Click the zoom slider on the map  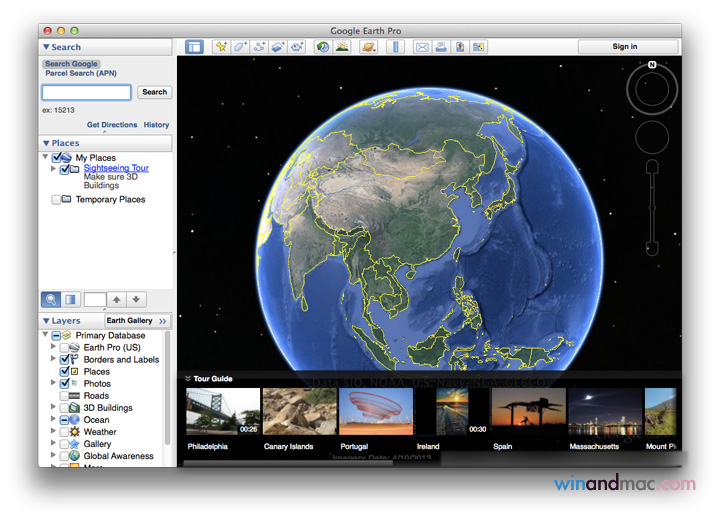click(652, 207)
